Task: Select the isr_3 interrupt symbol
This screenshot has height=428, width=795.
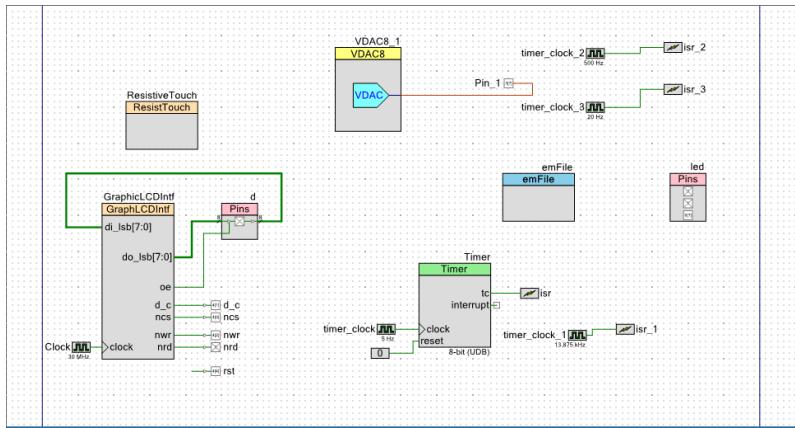Action: click(673, 90)
